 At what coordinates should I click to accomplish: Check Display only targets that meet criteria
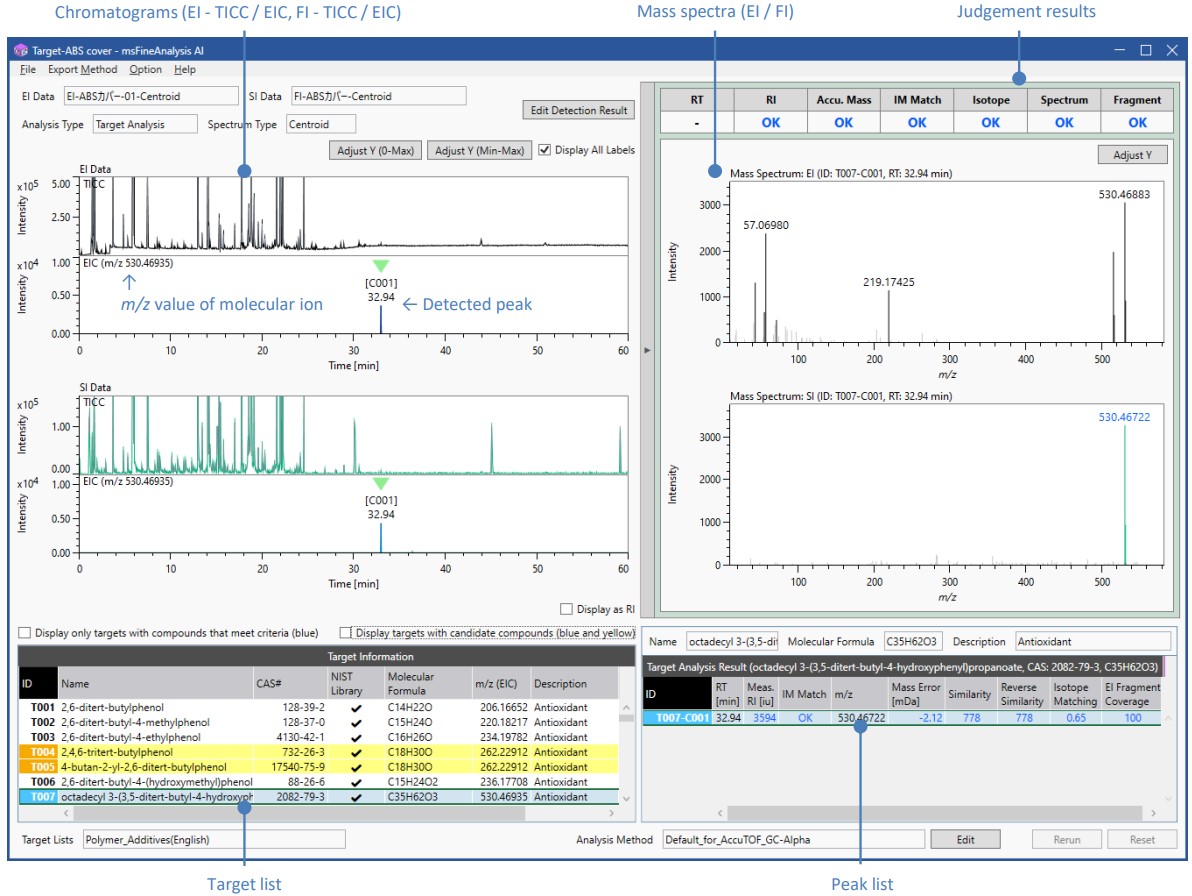click(25, 633)
